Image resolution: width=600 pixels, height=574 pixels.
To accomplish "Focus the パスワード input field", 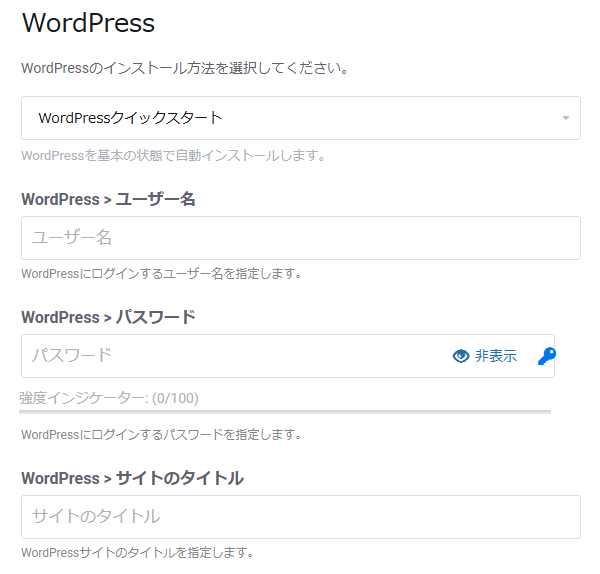I will pos(288,356).
